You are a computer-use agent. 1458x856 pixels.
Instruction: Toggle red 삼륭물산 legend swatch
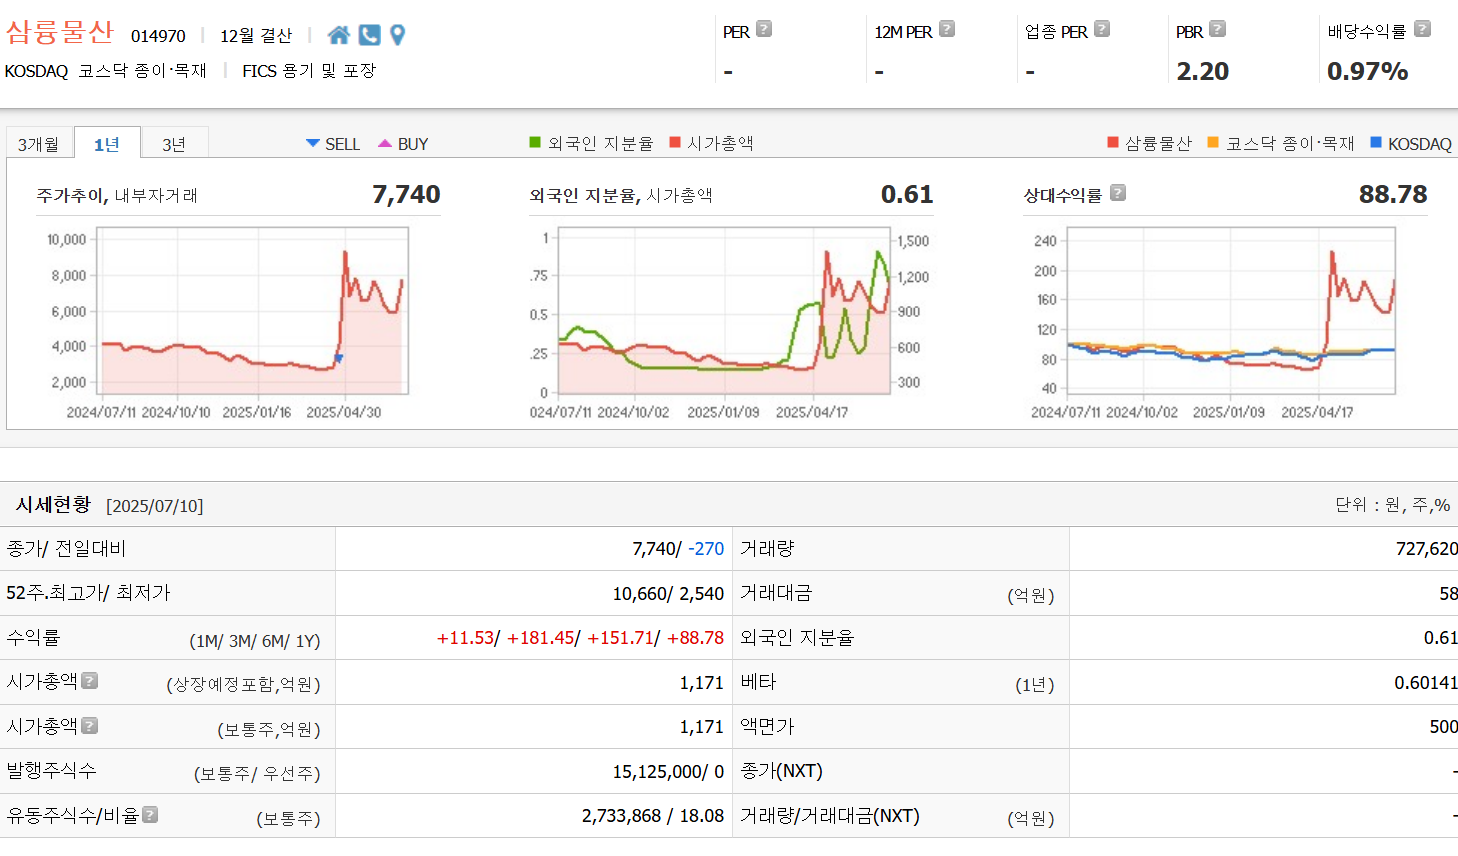(x=1113, y=142)
